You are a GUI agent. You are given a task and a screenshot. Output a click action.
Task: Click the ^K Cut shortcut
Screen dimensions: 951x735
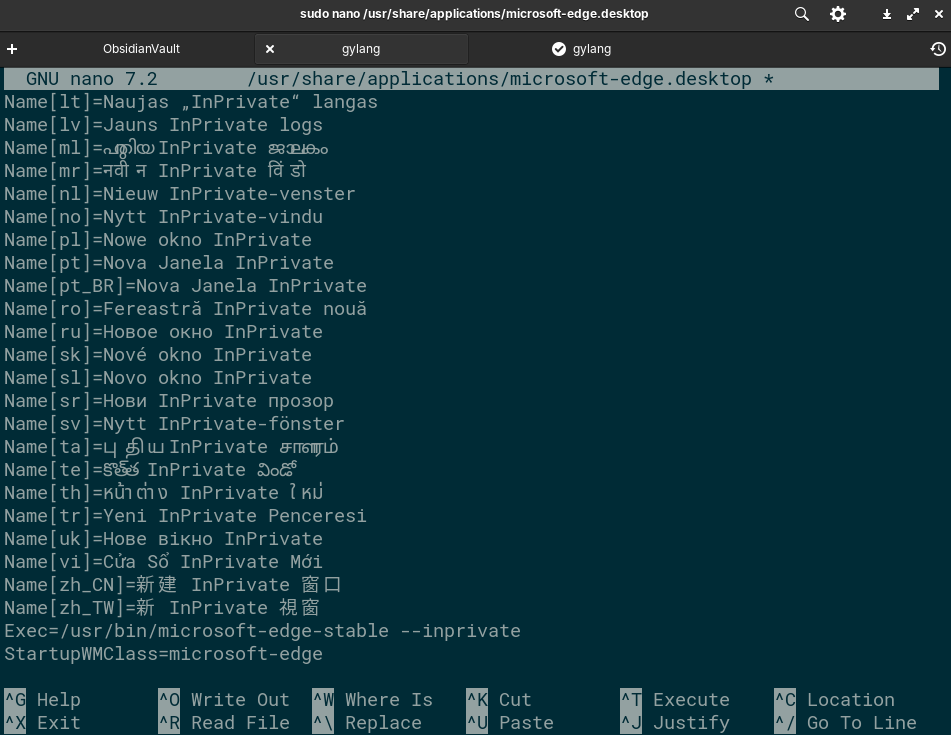[x=499, y=700]
